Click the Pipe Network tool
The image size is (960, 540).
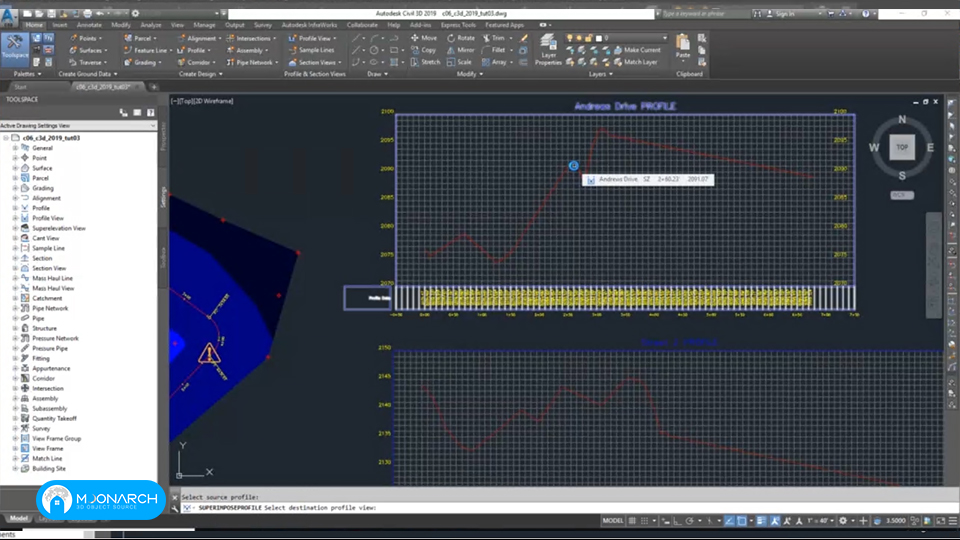(250, 62)
